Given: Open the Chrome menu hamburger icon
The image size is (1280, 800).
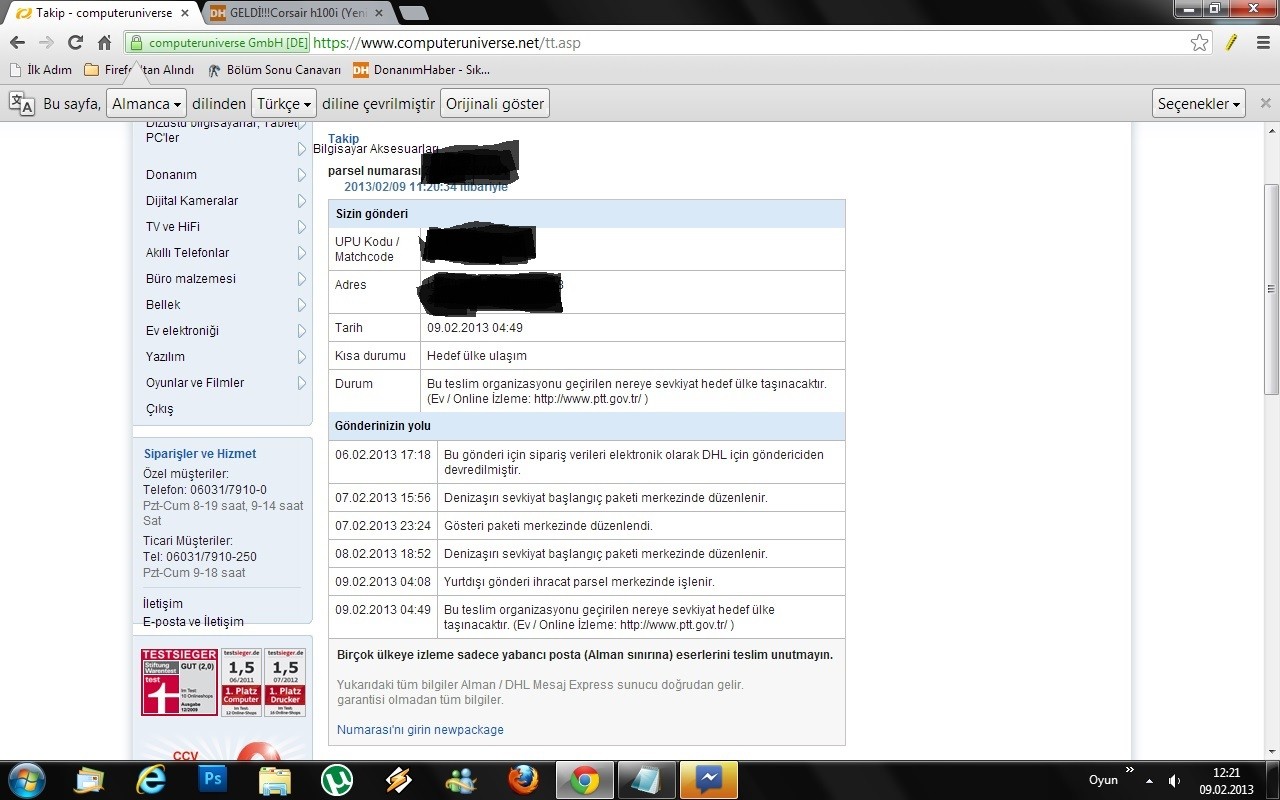Looking at the screenshot, I should (x=1262, y=43).
